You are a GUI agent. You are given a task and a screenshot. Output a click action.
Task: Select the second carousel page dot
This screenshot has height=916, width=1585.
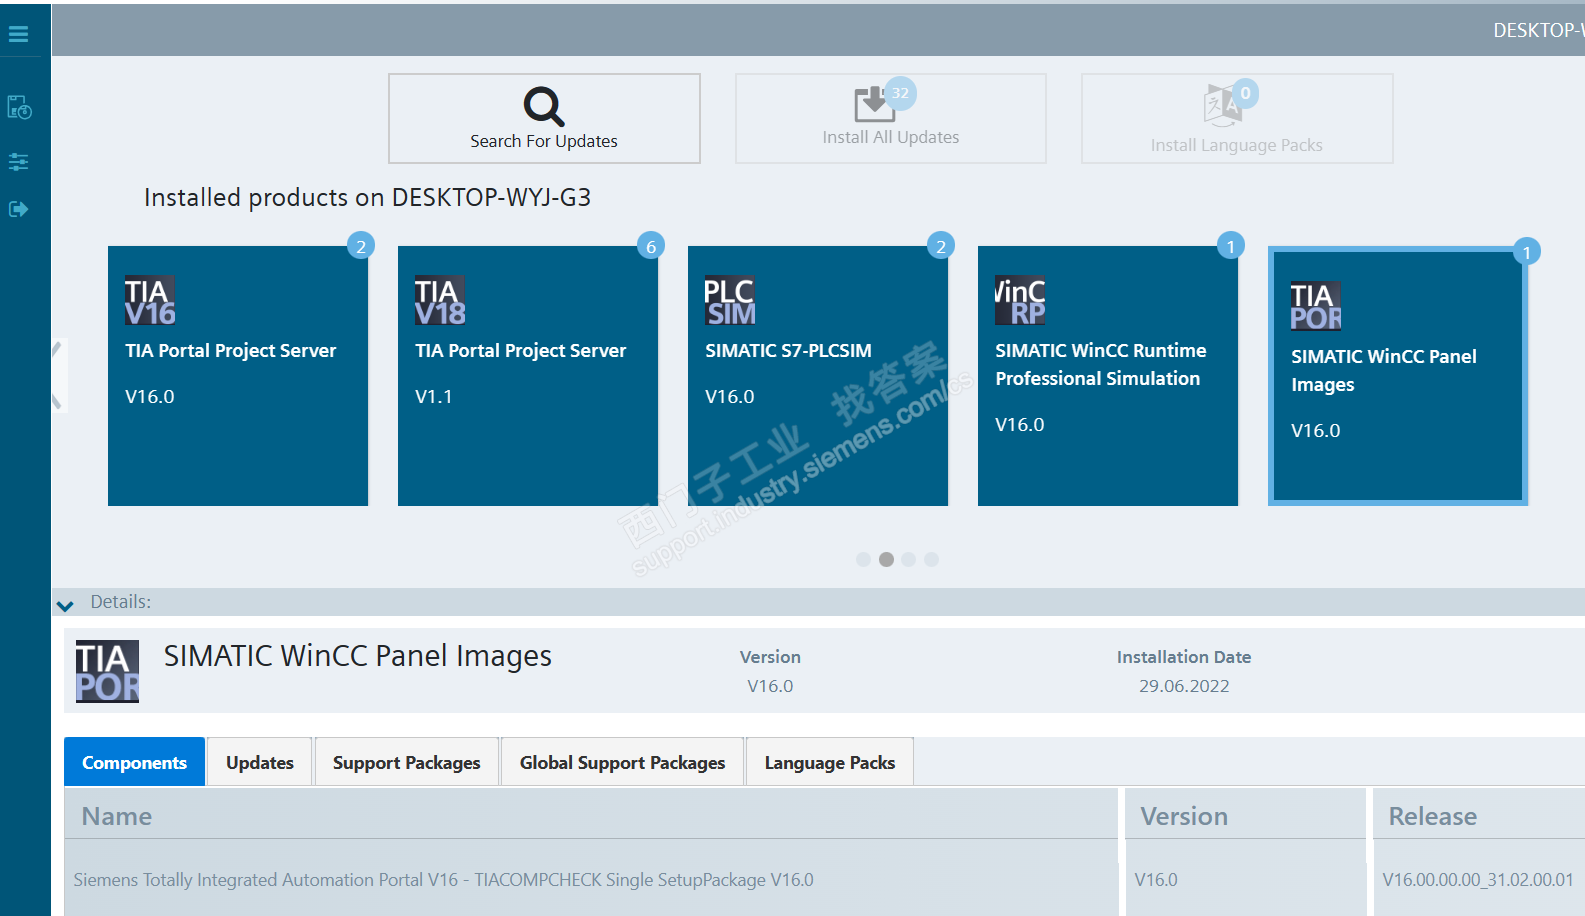886,560
